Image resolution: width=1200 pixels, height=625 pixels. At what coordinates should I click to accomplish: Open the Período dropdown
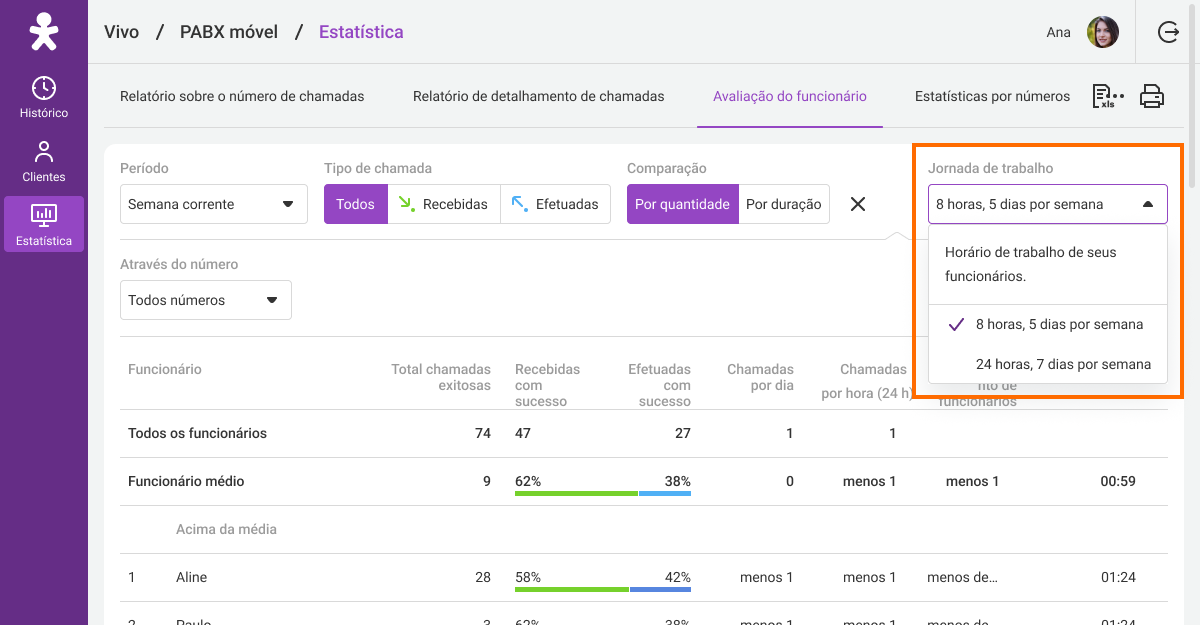[x=214, y=204]
